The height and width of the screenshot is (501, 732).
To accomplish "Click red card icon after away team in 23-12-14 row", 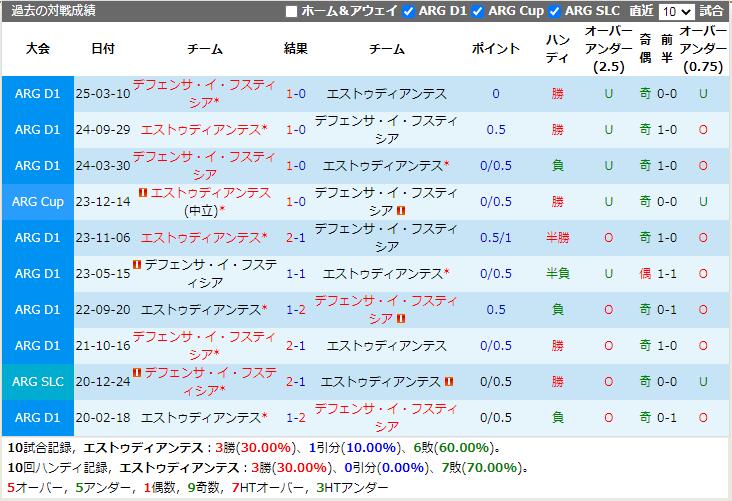I will point(401,211).
